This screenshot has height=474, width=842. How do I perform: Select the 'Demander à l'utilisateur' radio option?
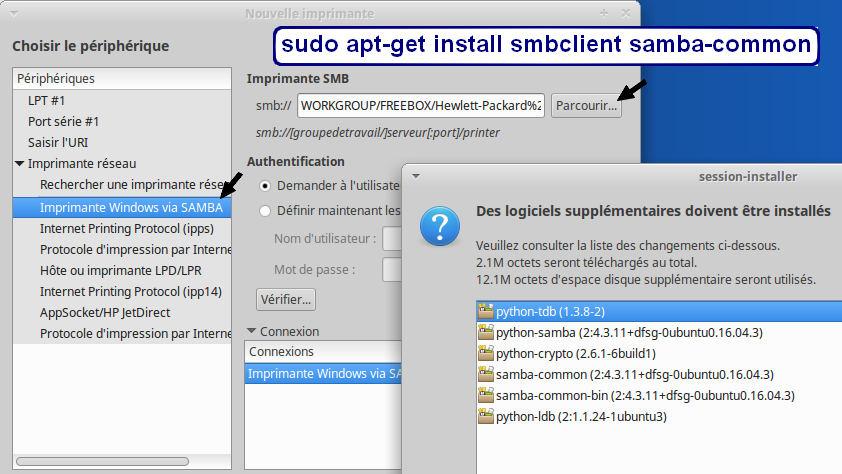point(265,186)
